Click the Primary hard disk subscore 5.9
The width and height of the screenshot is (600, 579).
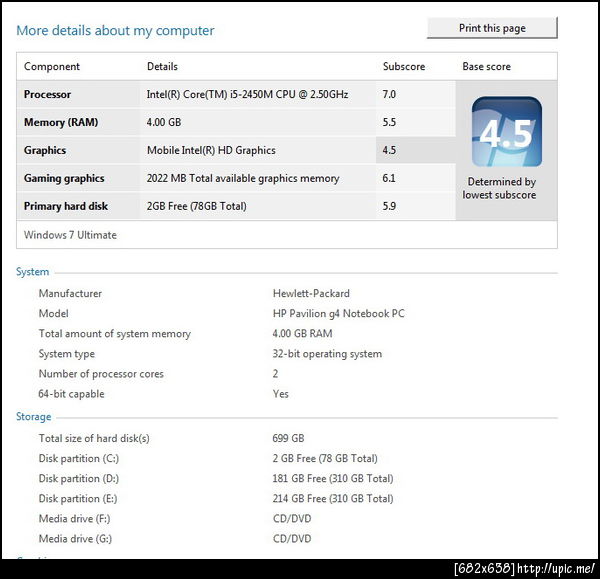tap(389, 206)
